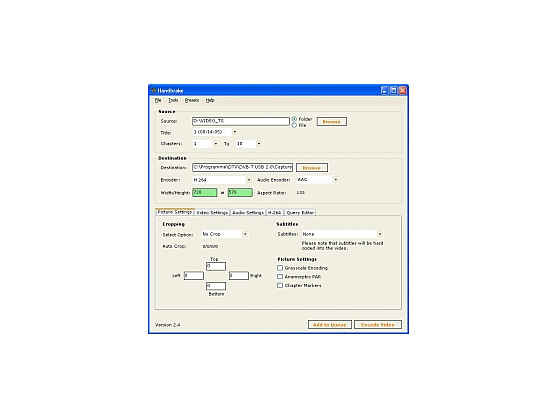Switch to the Query Editor tab
This screenshot has width=557, height=418.
pyautogui.click(x=300, y=213)
